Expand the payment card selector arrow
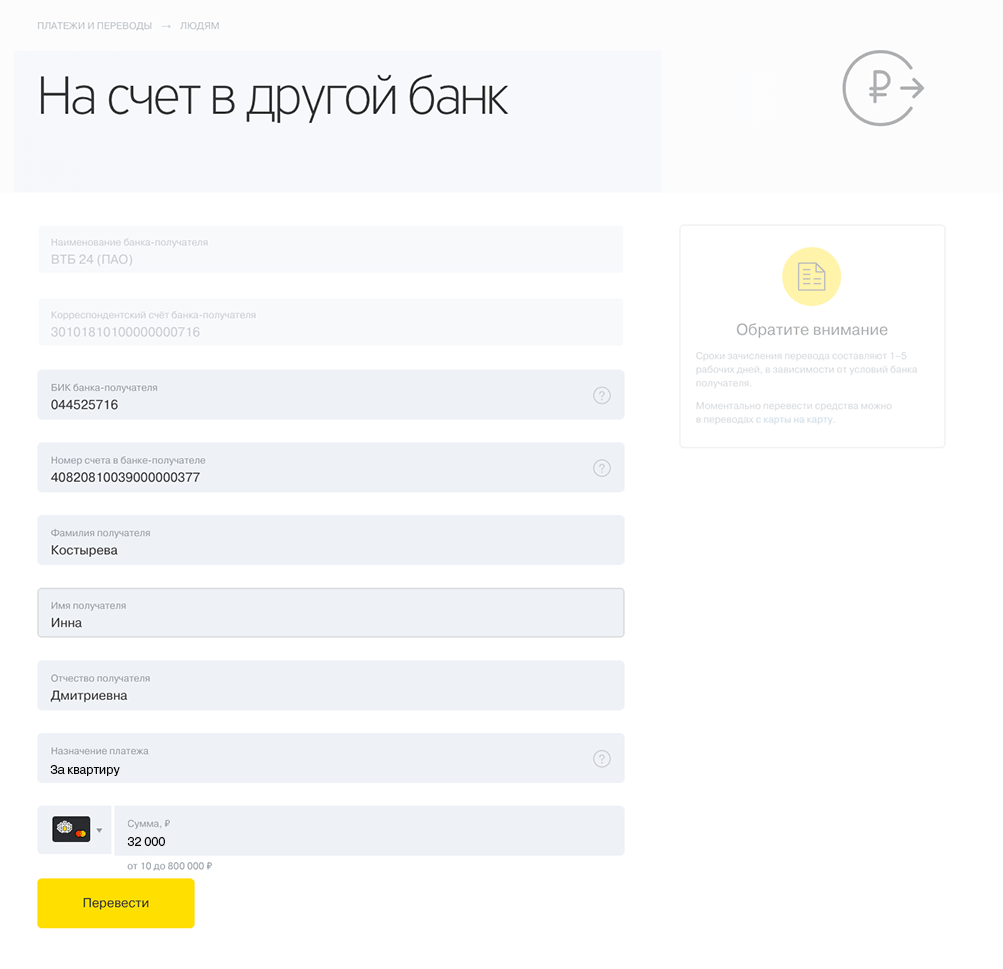This screenshot has height=969, width=1003. point(99,830)
